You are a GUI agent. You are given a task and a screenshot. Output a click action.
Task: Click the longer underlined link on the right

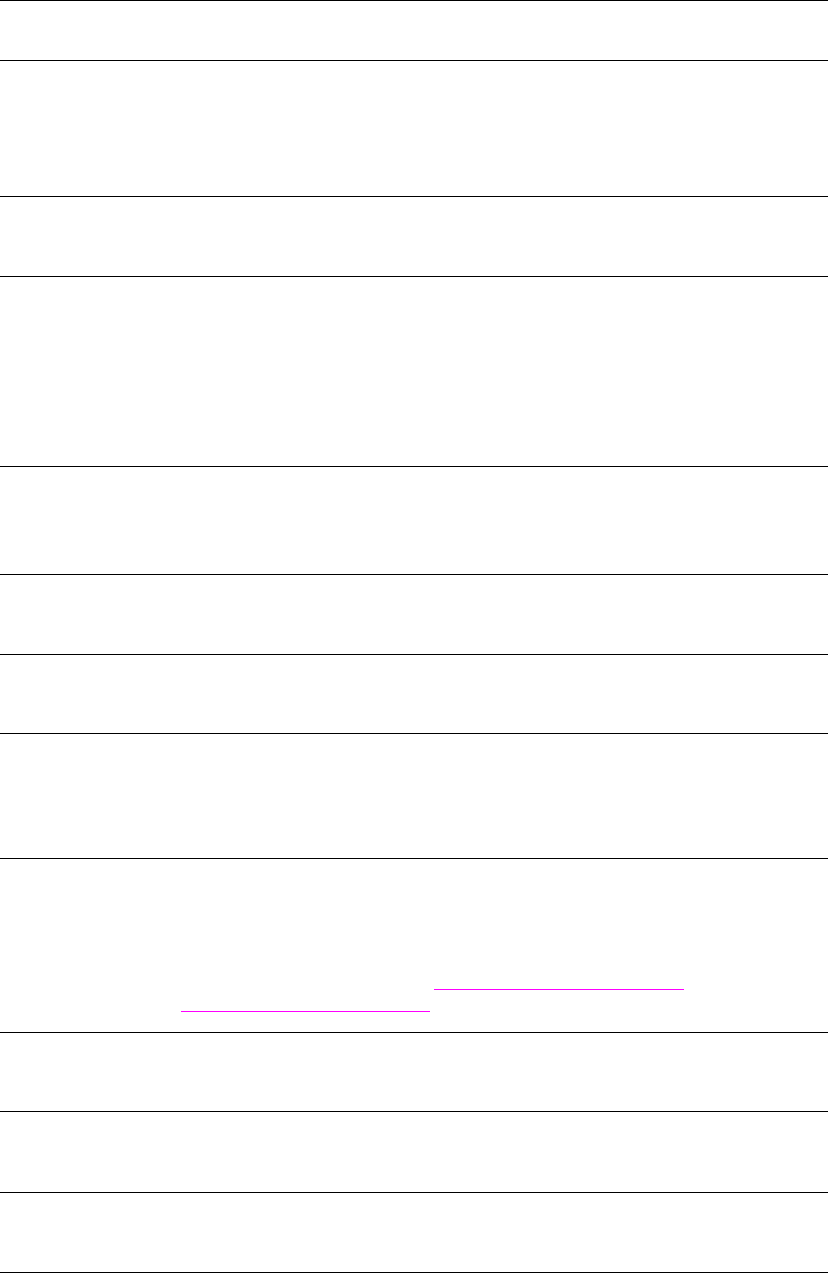558,988
